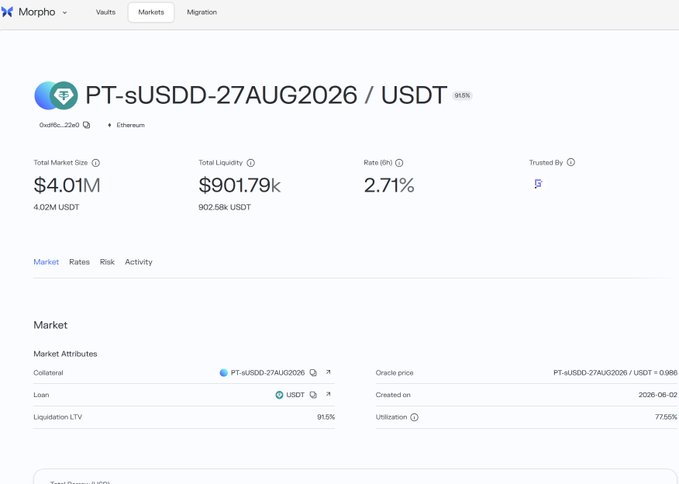This screenshot has height=484, width=679.
Task: Click the Morpho butterfly logo
Action: point(7,12)
